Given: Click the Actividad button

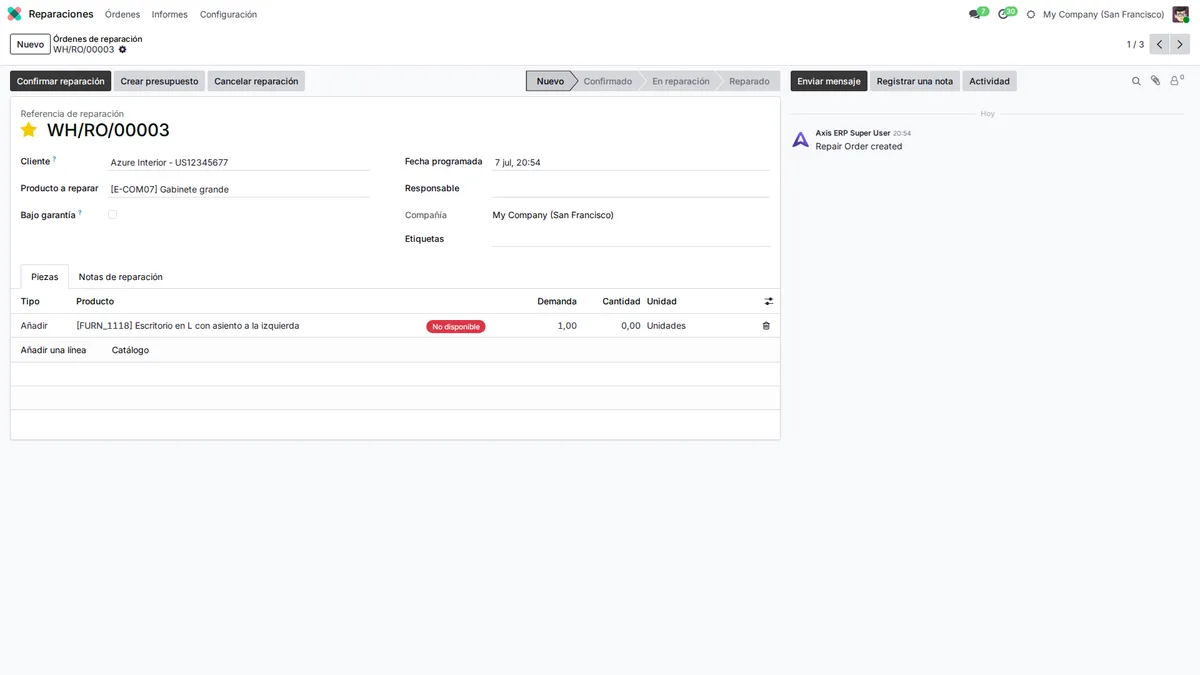Looking at the screenshot, I should [x=990, y=81].
